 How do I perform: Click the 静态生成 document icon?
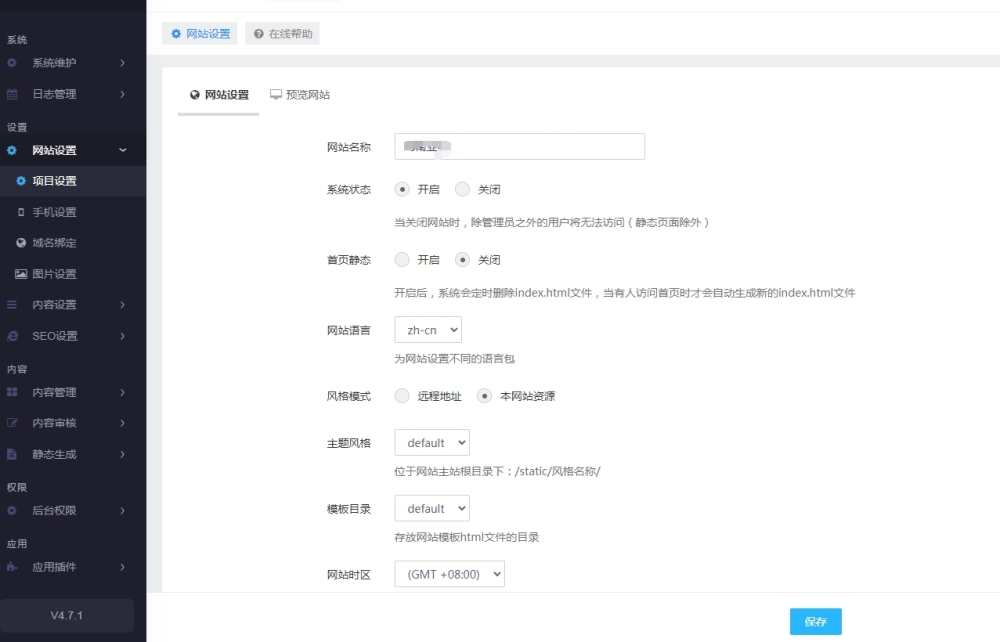(14, 453)
